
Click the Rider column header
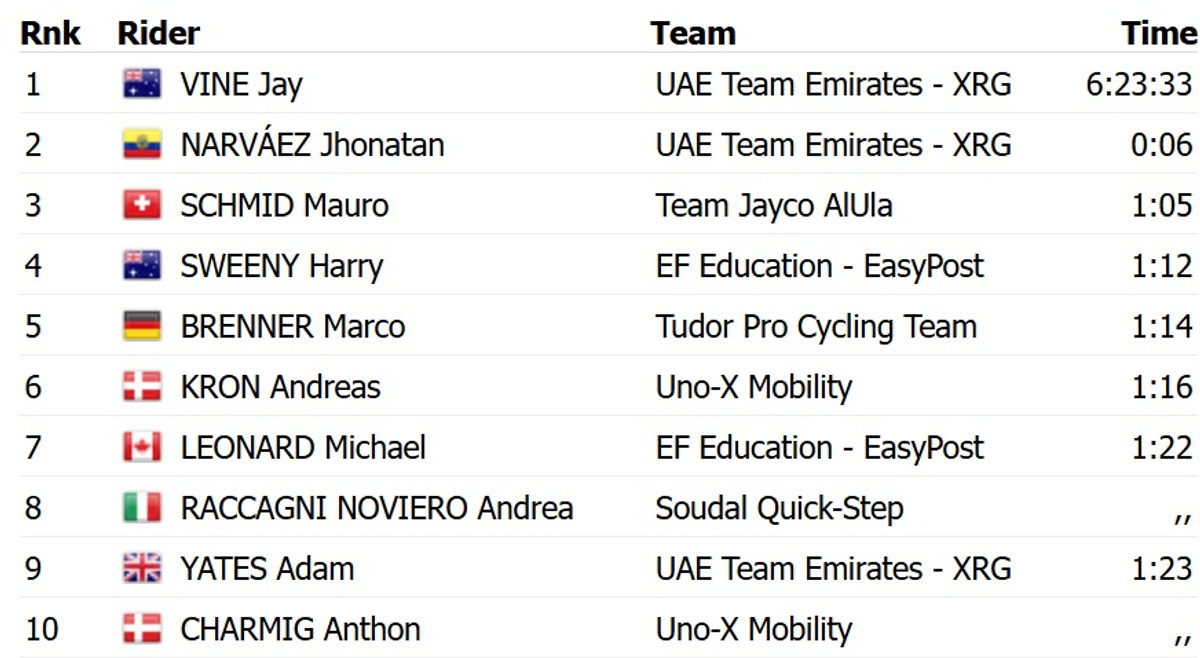pos(159,33)
